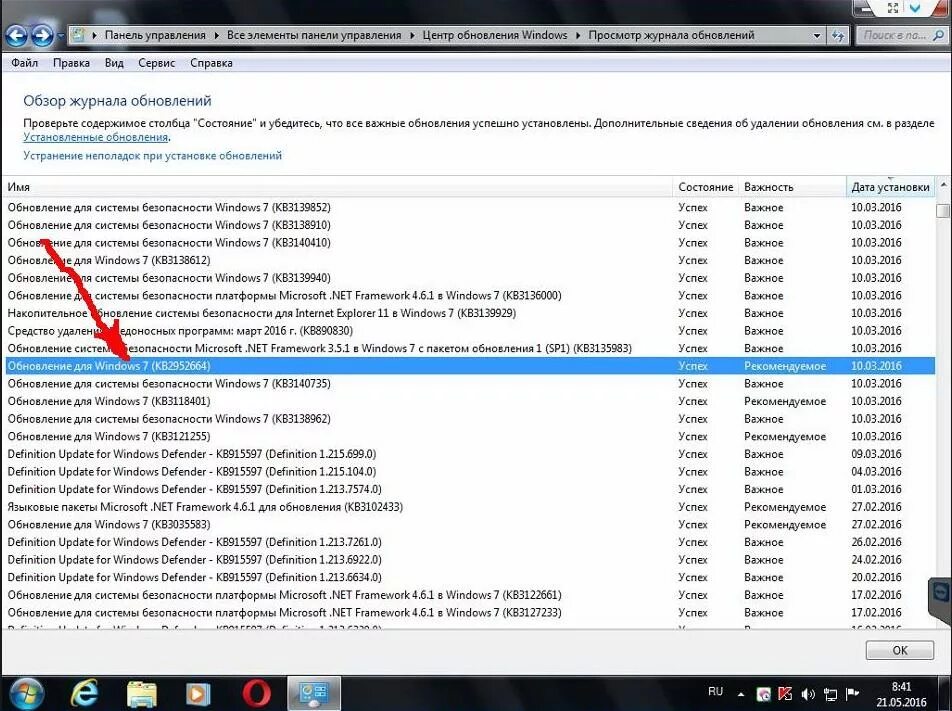Image resolution: width=952 pixels, height=711 pixels.
Task: Select row Обновление для Windows 7 (KB3118401)
Action: click(469, 401)
